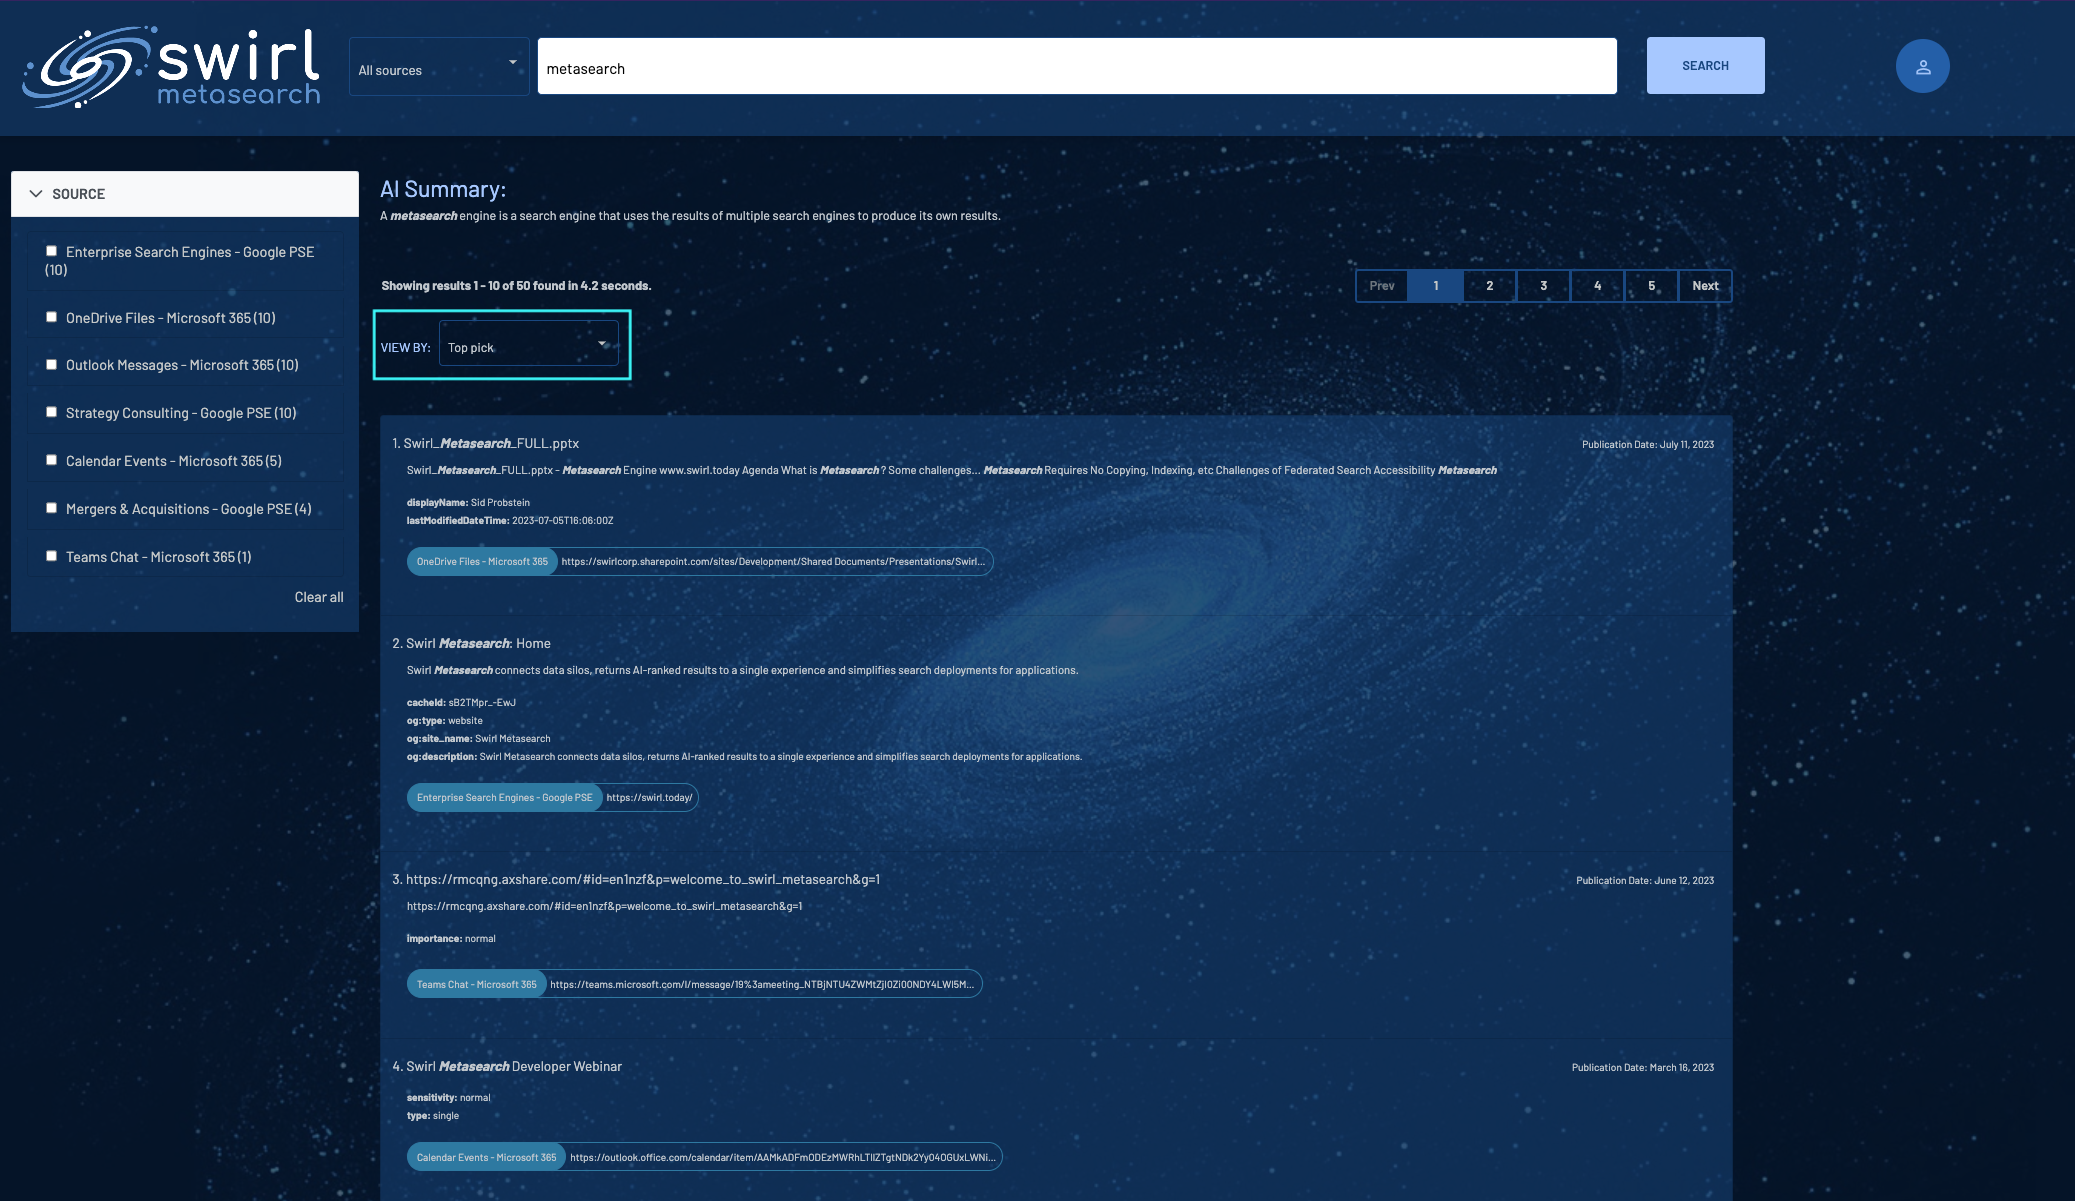This screenshot has width=2075, height=1201.
Task: Enable the Outlook Messages source filter
Action: coord(51,363)
